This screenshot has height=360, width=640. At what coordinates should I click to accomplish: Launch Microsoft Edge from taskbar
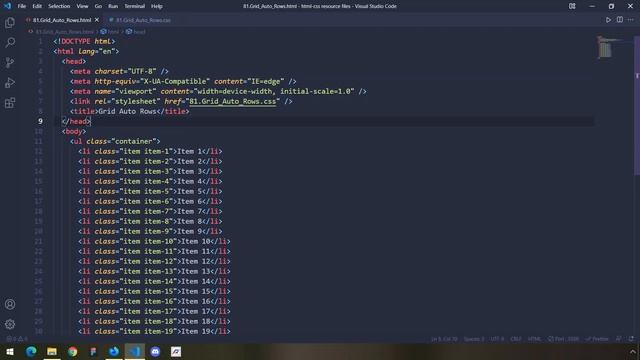point(31,351)
